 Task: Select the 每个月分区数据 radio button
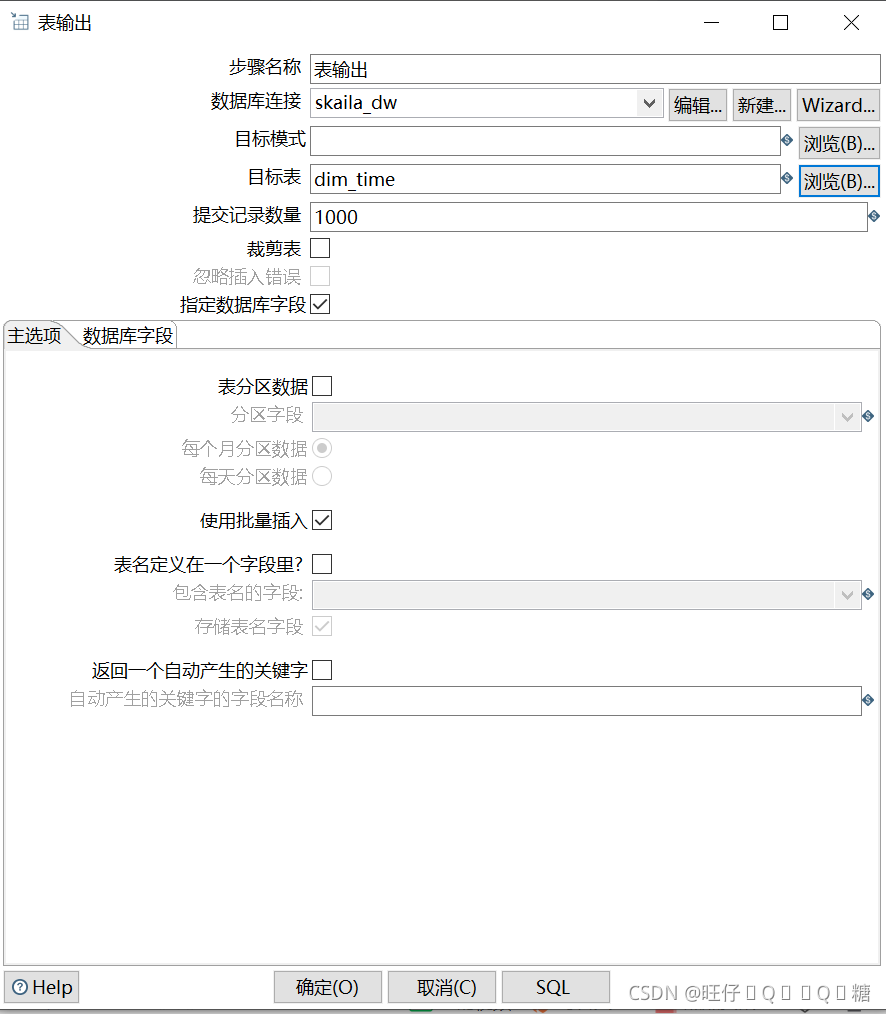(x=322, y=448)
